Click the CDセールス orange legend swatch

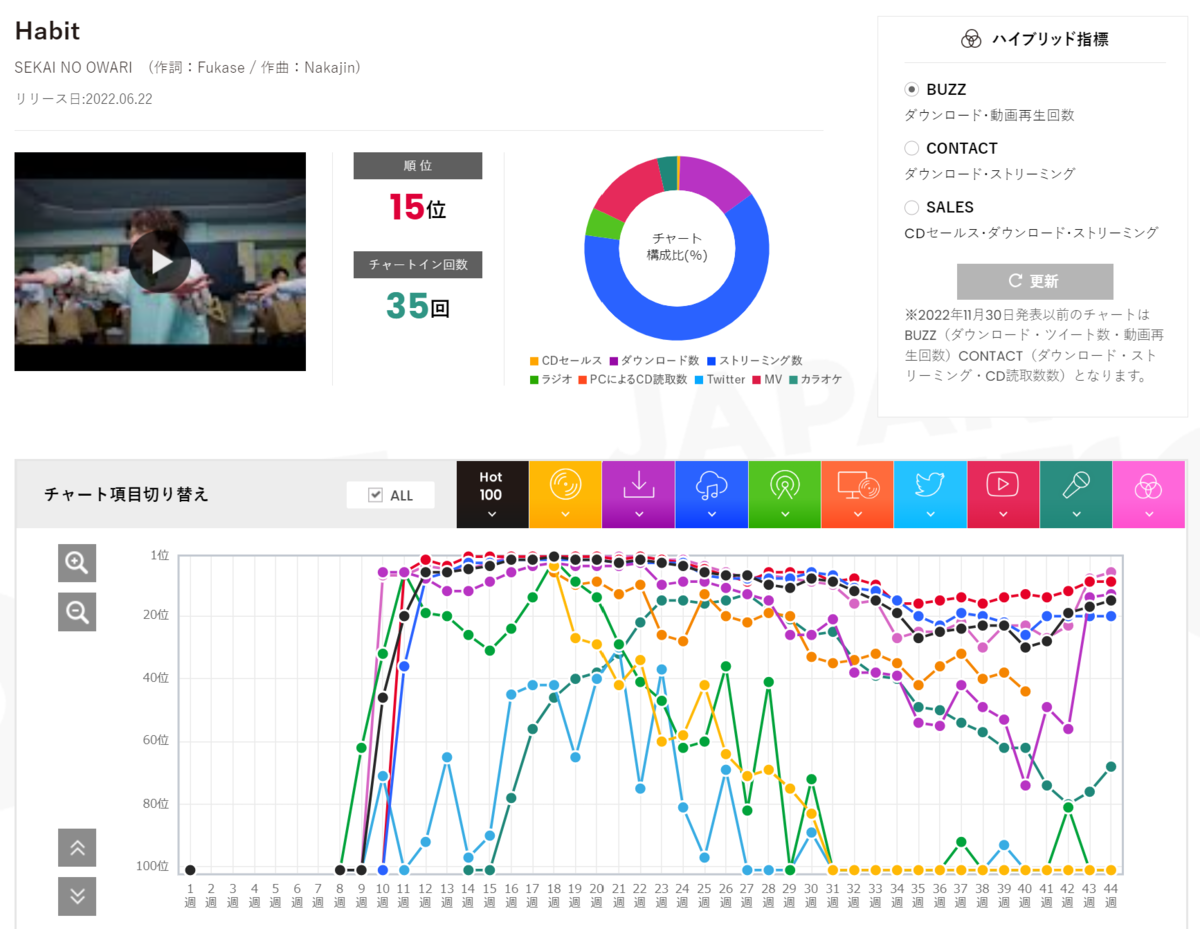click(534, 361)
